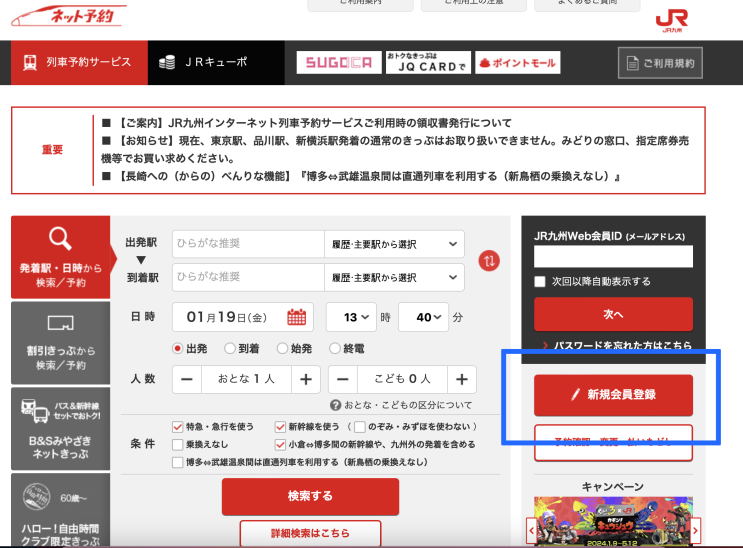Open the JRキューポ tab
The height and width of the screenshot is (548, 743).
click(216, 63)
